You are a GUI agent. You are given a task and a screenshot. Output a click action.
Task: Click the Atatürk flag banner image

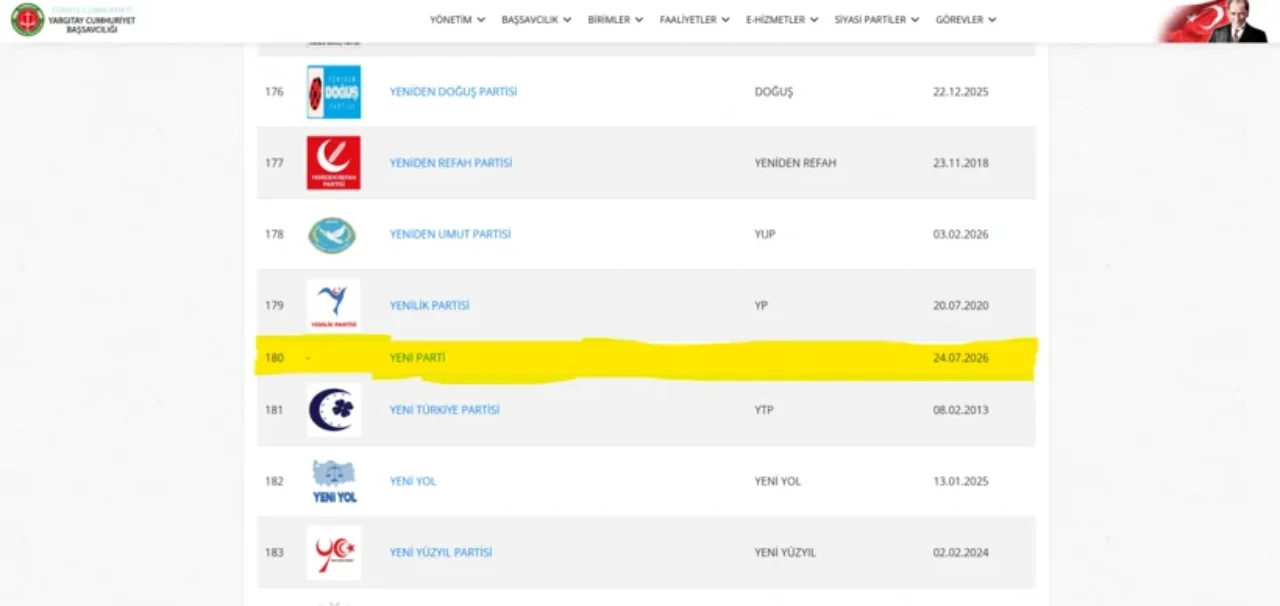1214,21
